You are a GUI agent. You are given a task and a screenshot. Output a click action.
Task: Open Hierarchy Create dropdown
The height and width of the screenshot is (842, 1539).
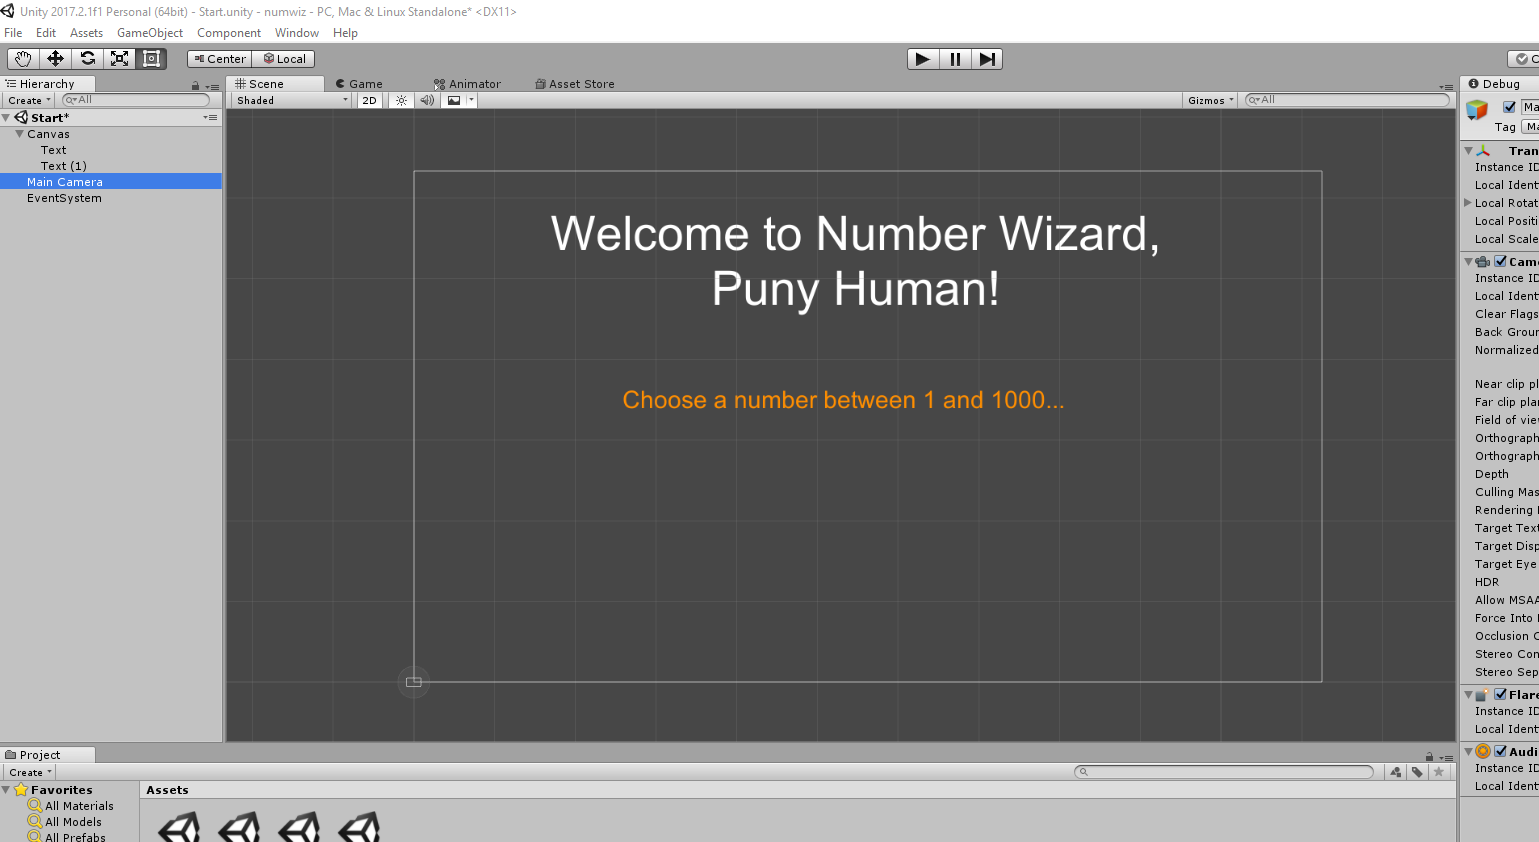click(29, 100)
